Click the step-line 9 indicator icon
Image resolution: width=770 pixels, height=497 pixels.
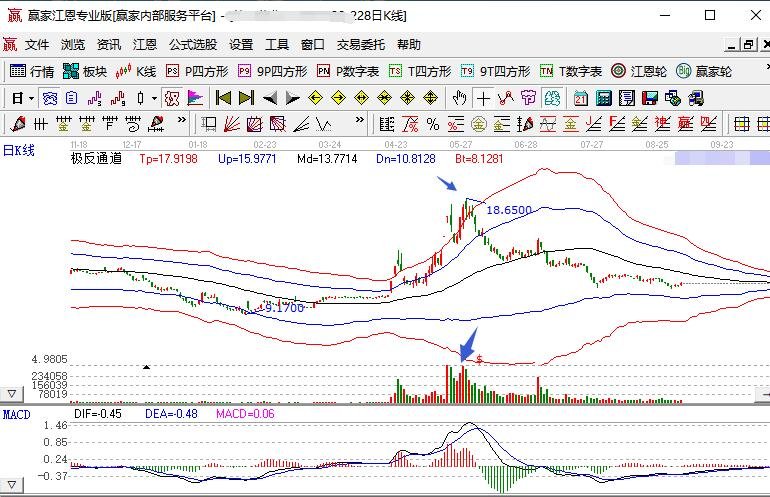pos(118,99)
